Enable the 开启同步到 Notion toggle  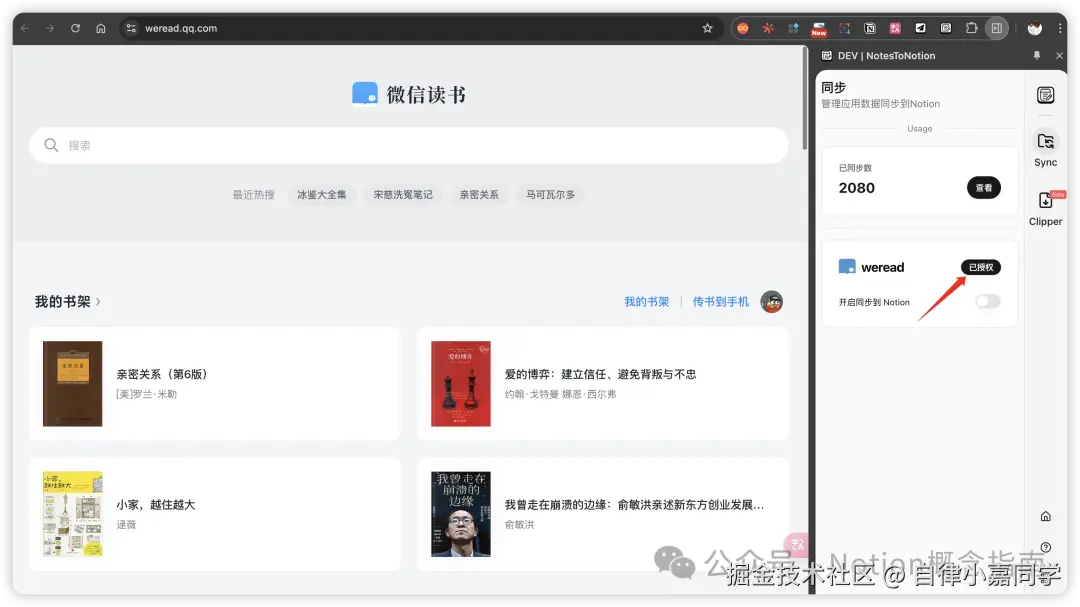[x=988, y=302]
